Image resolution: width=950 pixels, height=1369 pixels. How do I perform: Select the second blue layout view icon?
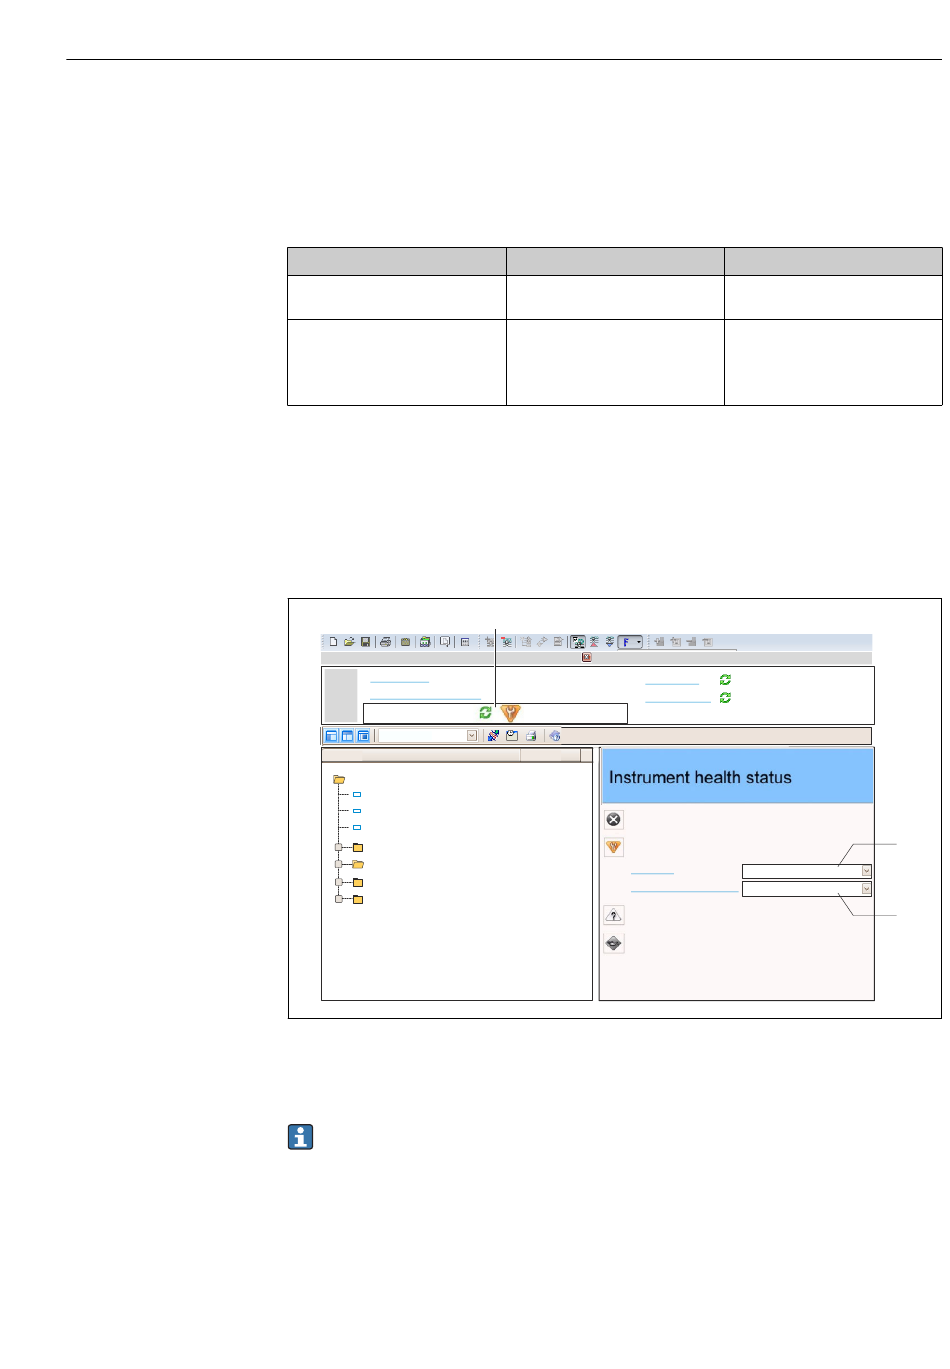pyautogui.click(x=347, y=736)
